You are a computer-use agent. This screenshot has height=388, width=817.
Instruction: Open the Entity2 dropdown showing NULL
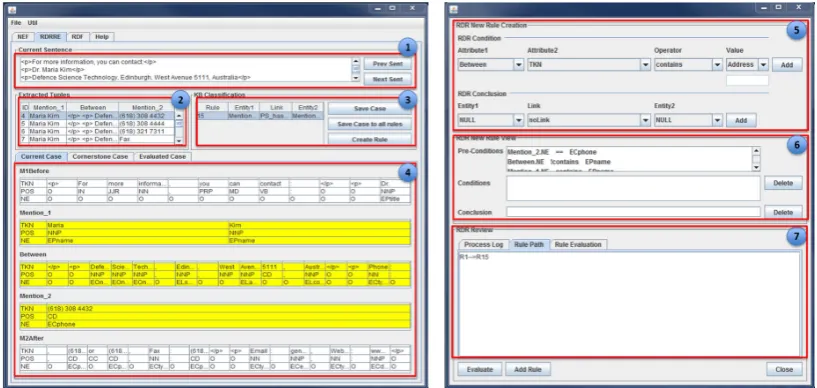[688, 120]
